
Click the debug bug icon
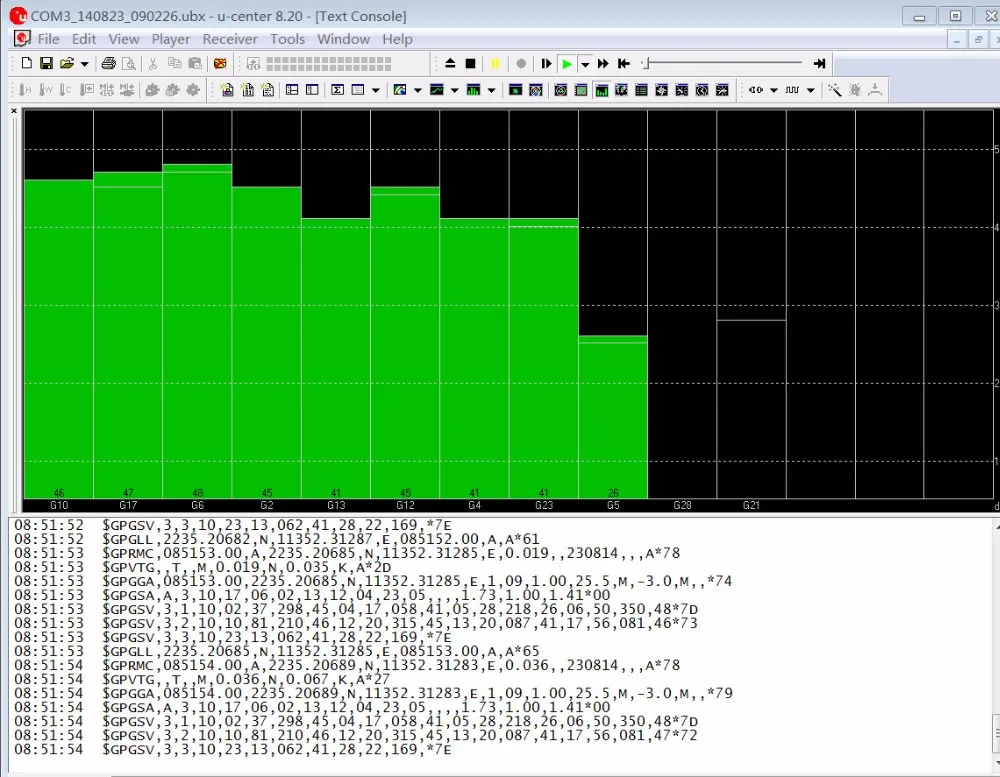point(855,90)
